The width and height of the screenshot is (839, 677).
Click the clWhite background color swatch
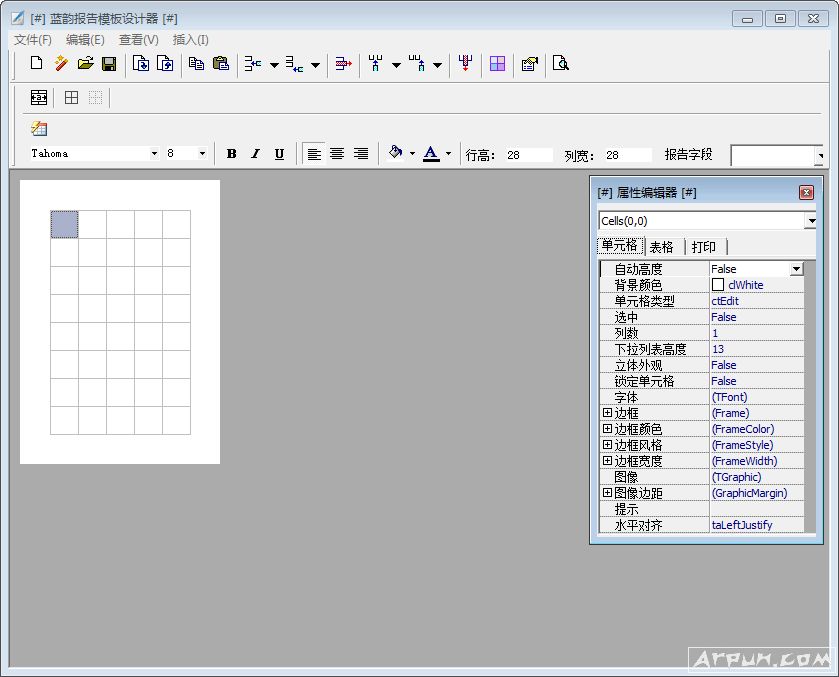718,285
